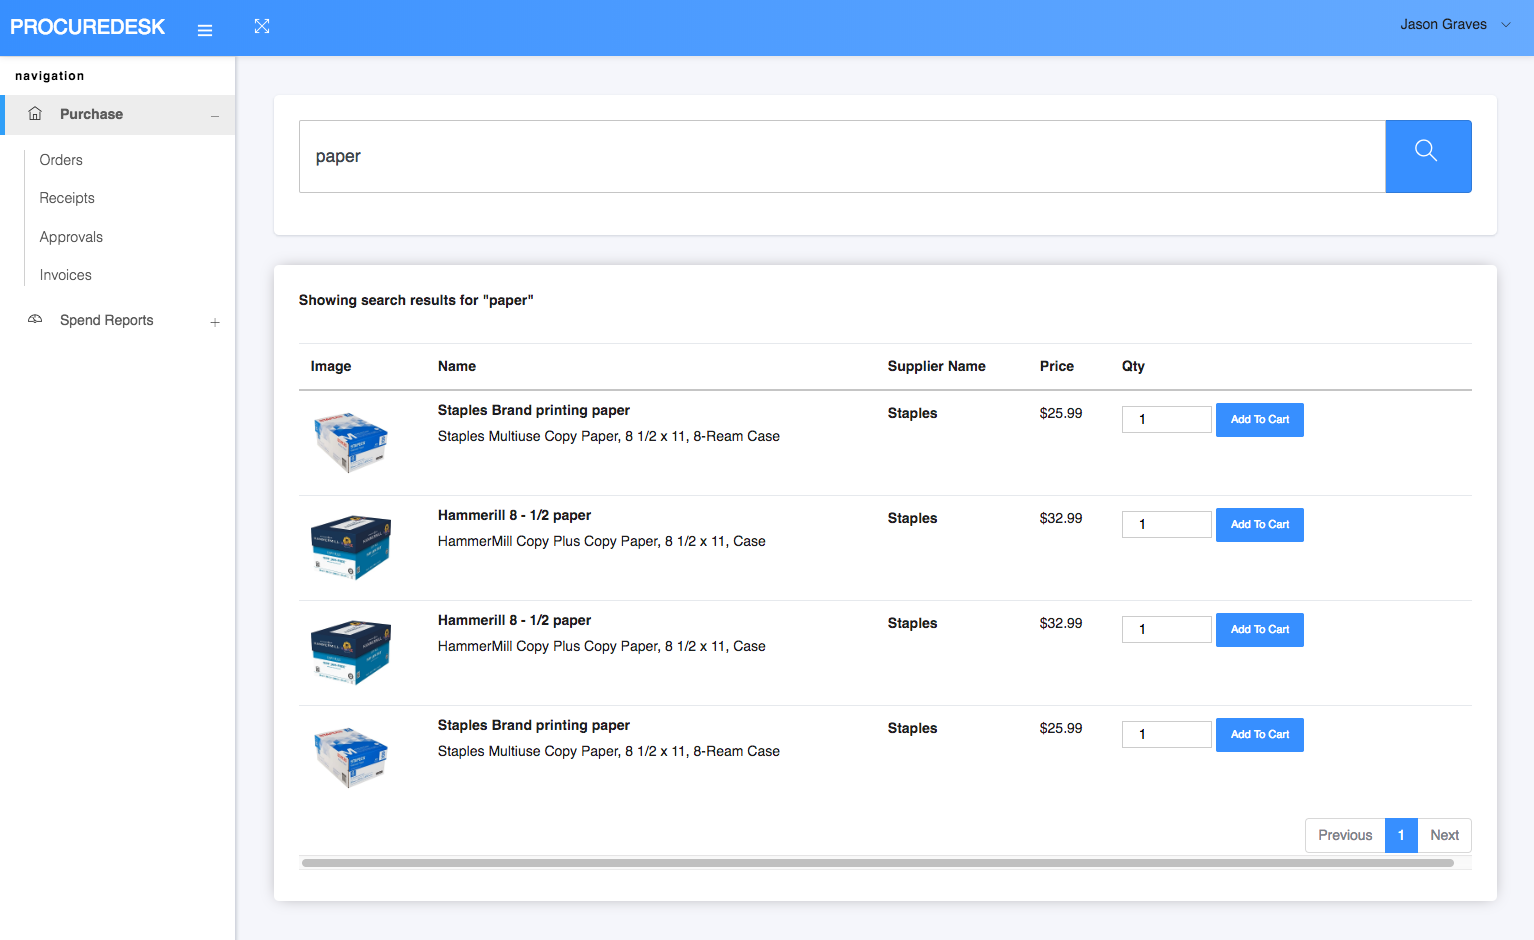The image size is (1534, 940).
Task: Click the quantity field for Hammerill 8 - 1/2 paper
Action: click(x=1166, y=524)
